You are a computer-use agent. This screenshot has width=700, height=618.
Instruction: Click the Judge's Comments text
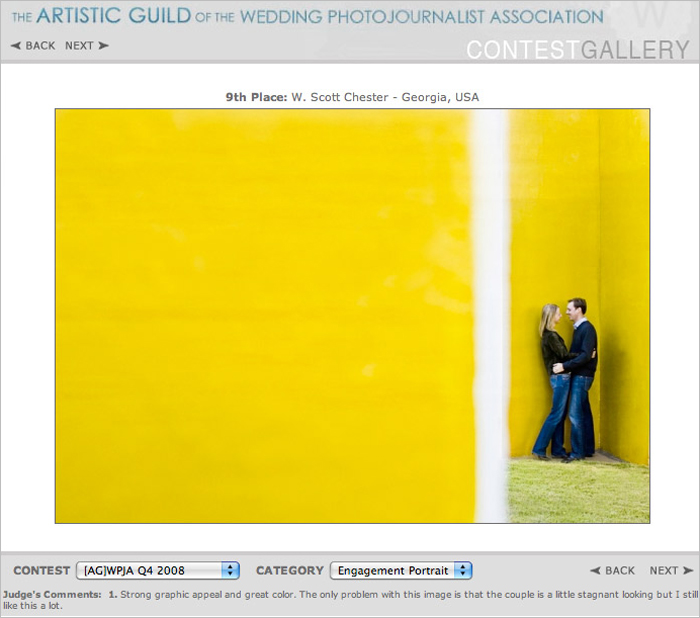click(x=350, y=600)
